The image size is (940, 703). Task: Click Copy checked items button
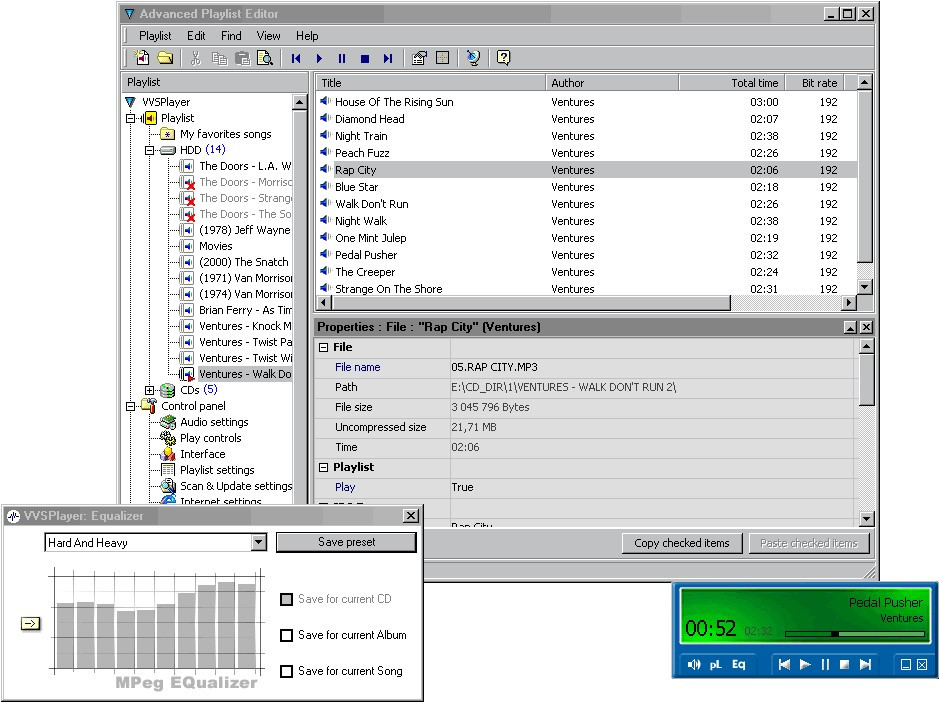[682, 543]
